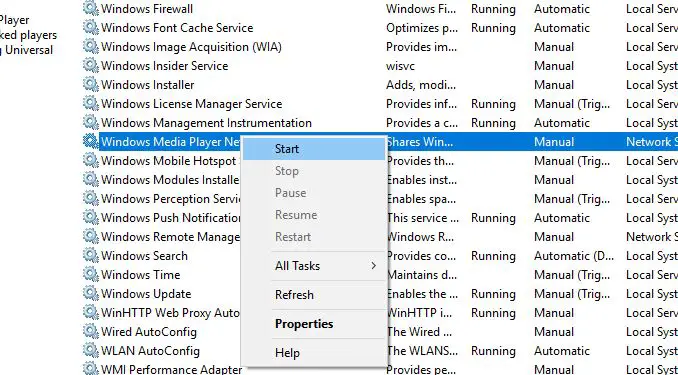
Task: Select Windows License Manager Service entry
Action: point(381,104)
